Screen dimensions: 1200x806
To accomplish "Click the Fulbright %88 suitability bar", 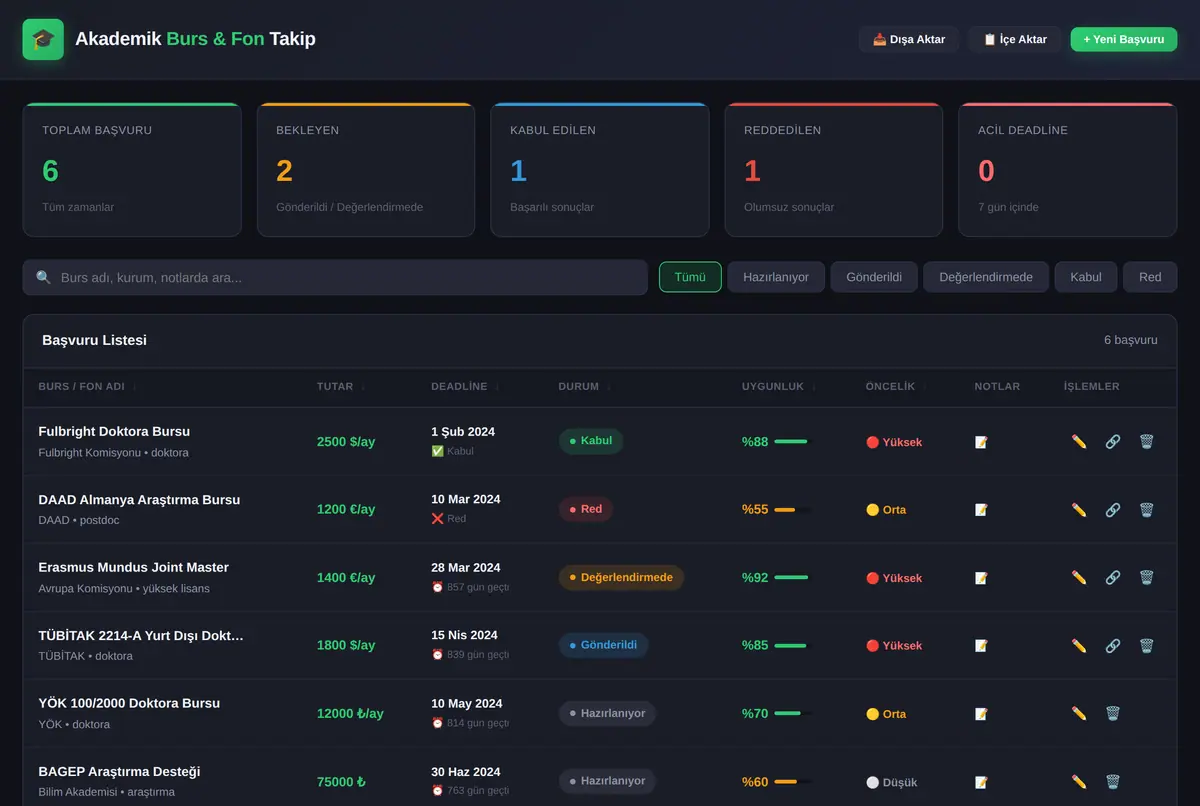I will pyautogui.click(x=790, y=441).
